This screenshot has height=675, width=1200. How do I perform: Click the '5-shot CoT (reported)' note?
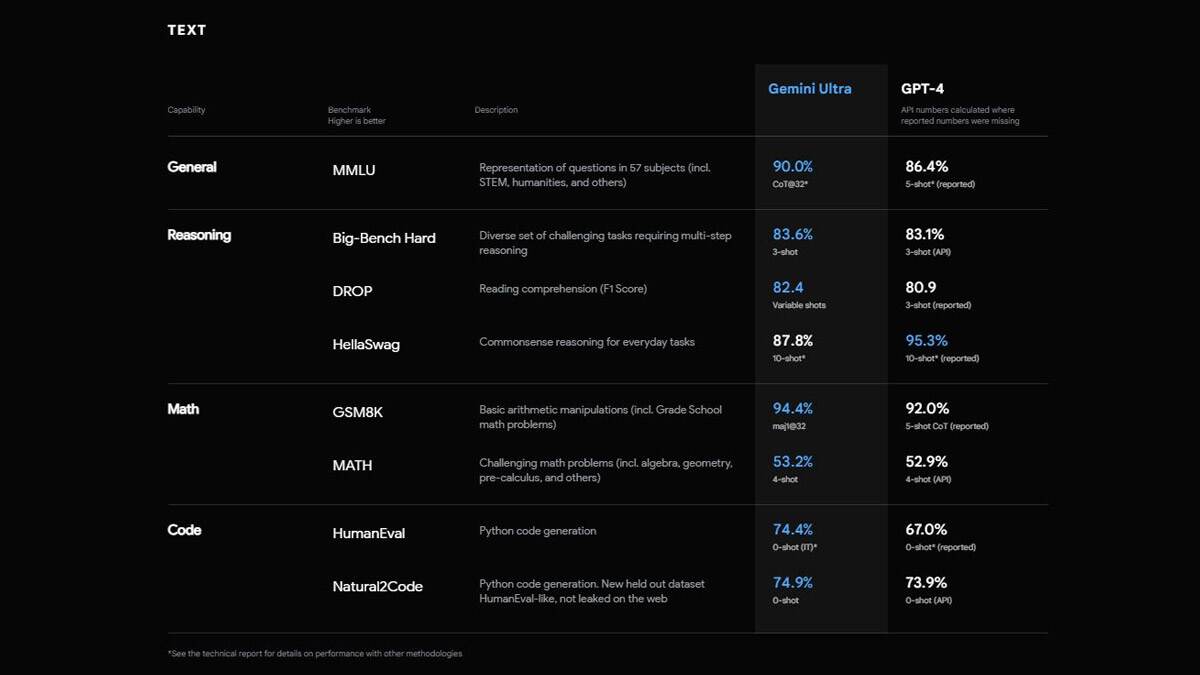tap(947, 427)
